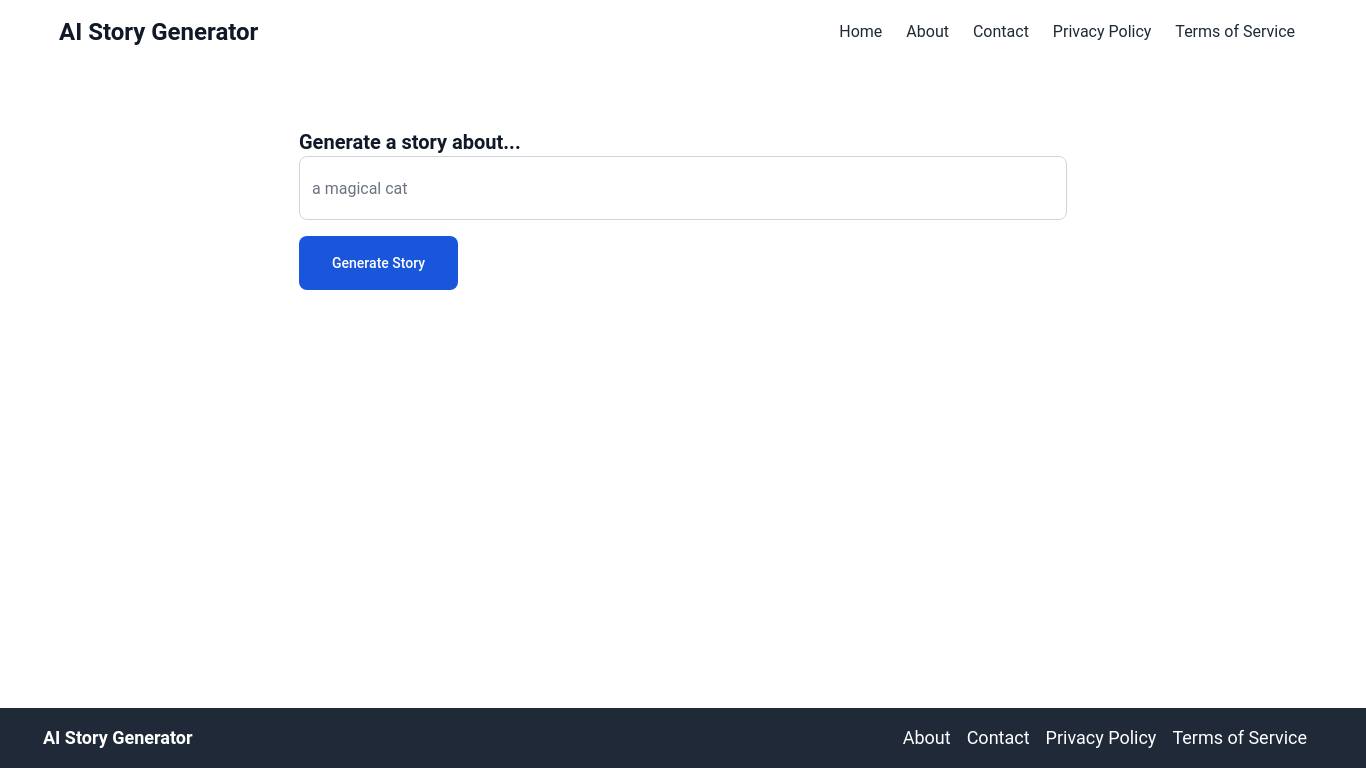1366x768 pixels.
Task: Click the last footer navigation entry
Action: click(1239, 738)
